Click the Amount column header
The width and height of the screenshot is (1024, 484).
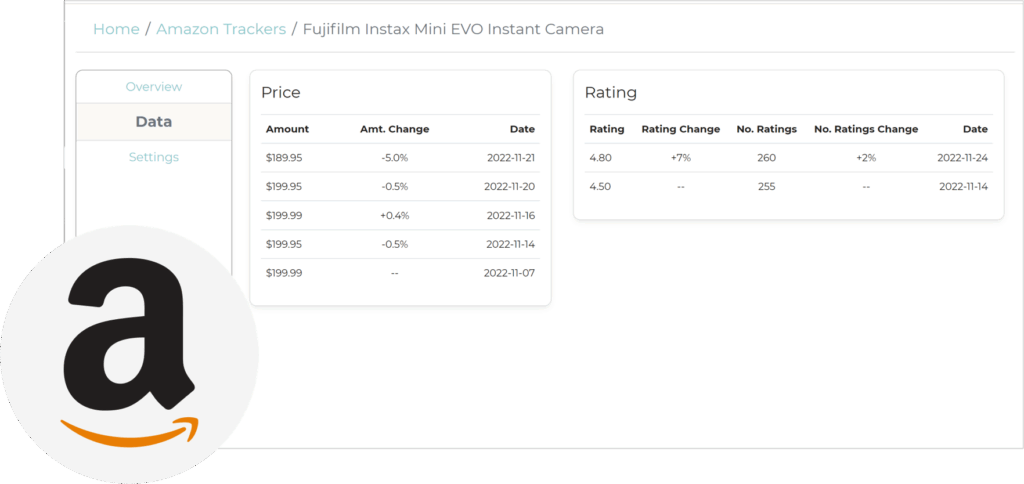[x=287, y=129]
